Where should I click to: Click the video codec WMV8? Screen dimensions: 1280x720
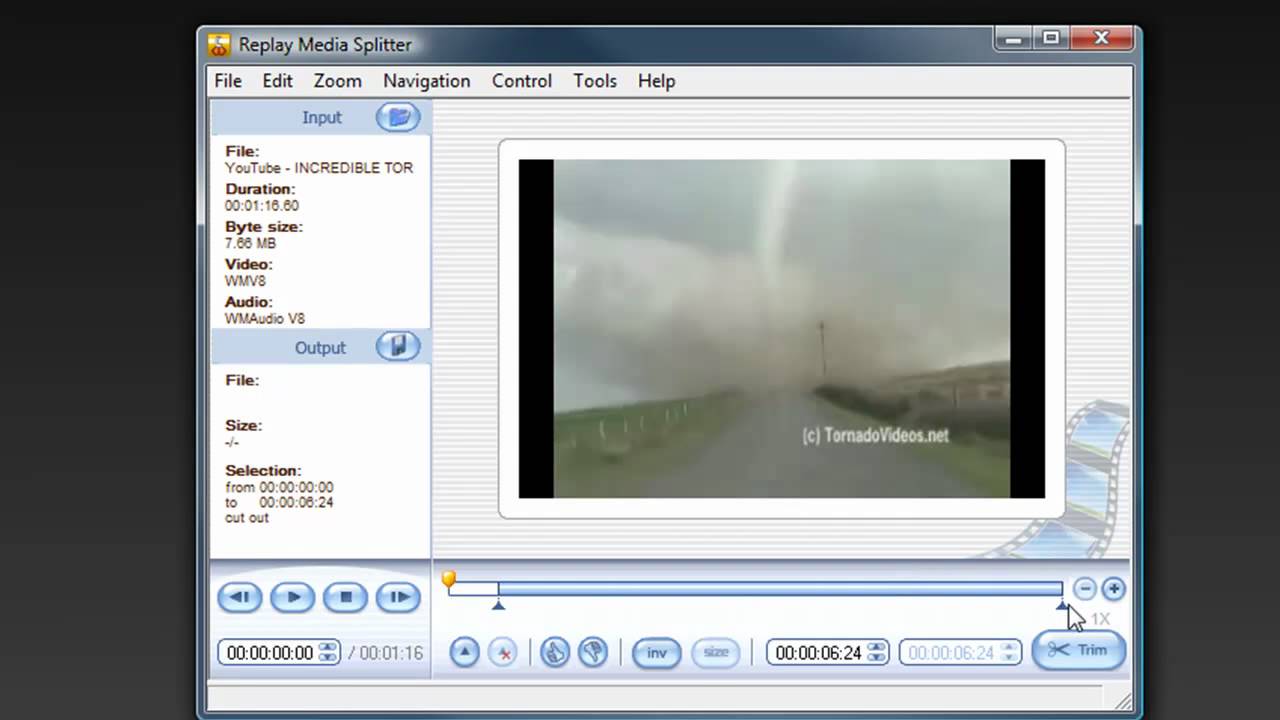click(x=245, y=281)
